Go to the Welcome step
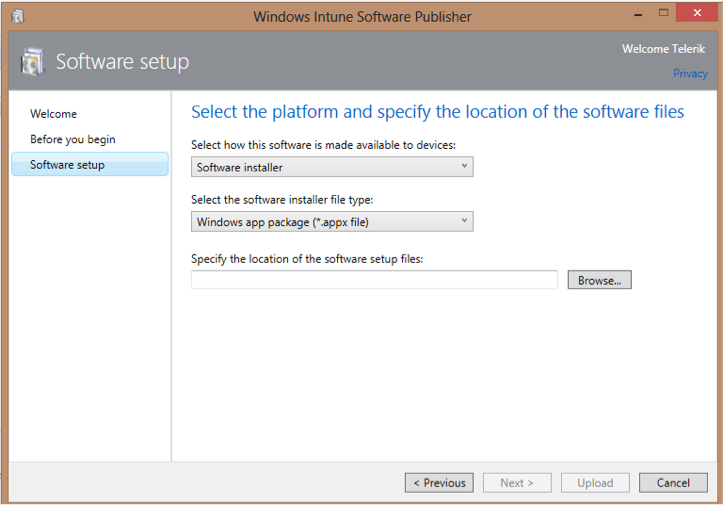723x505 pixels. [53, 114]
